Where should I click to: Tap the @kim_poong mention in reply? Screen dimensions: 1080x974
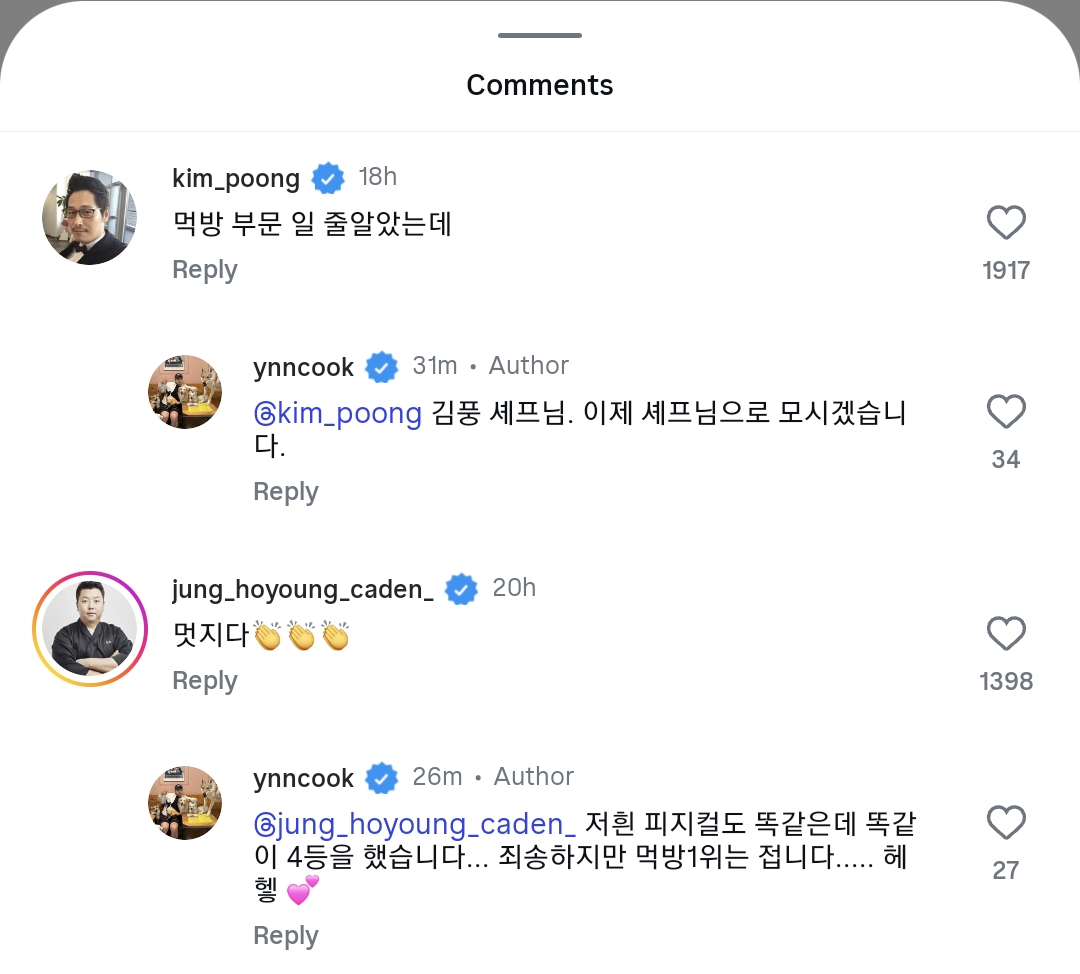[338, 414]
